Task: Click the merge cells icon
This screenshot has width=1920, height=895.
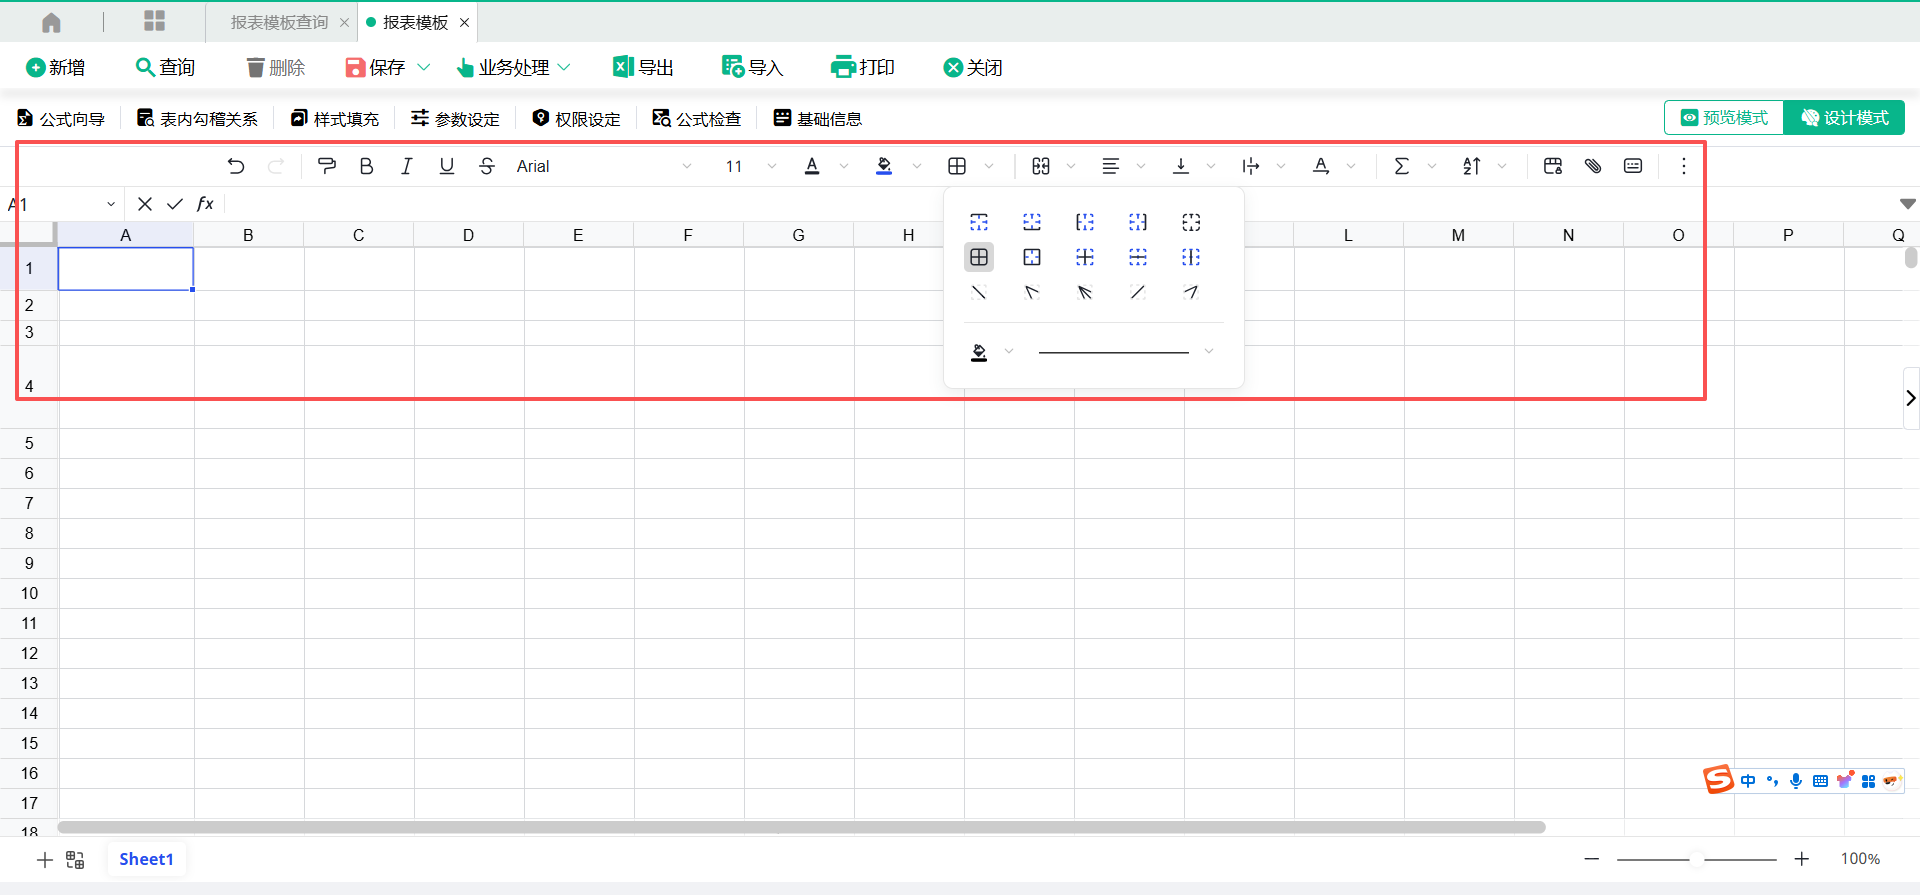Action: [1041, 166]
